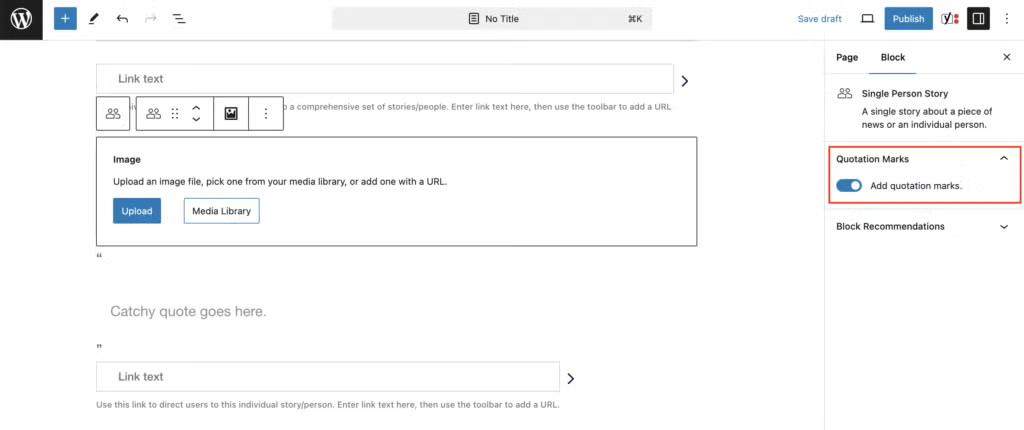Undo the last change
Image resolution: width=1024 pixels, height=430 pixels.
coord(122,19)
